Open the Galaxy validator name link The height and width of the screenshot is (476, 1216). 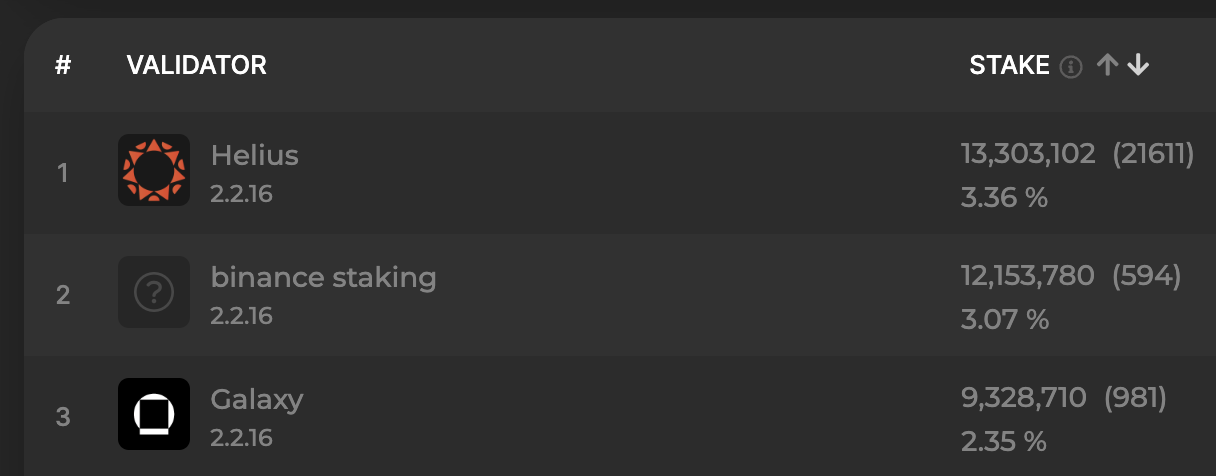click(257, 400)
